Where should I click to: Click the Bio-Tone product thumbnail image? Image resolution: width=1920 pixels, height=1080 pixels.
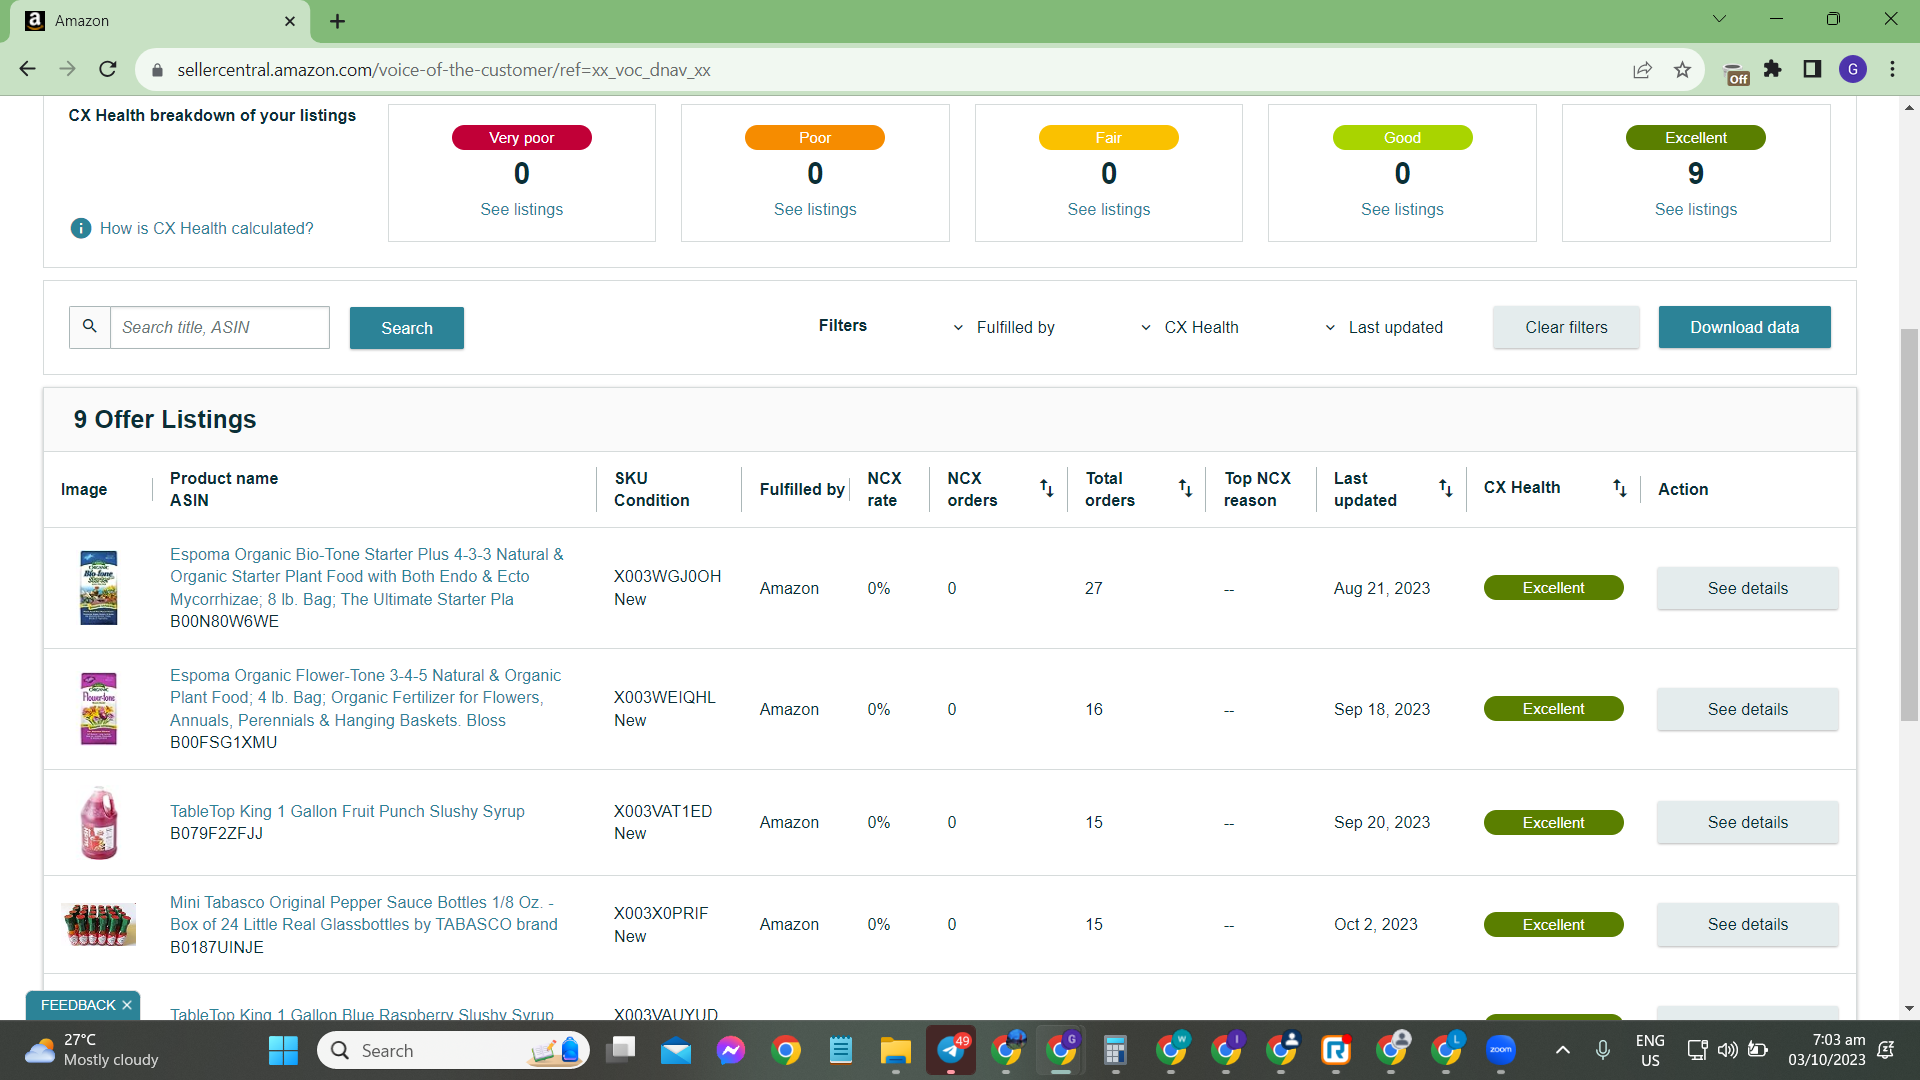(98, 588)
